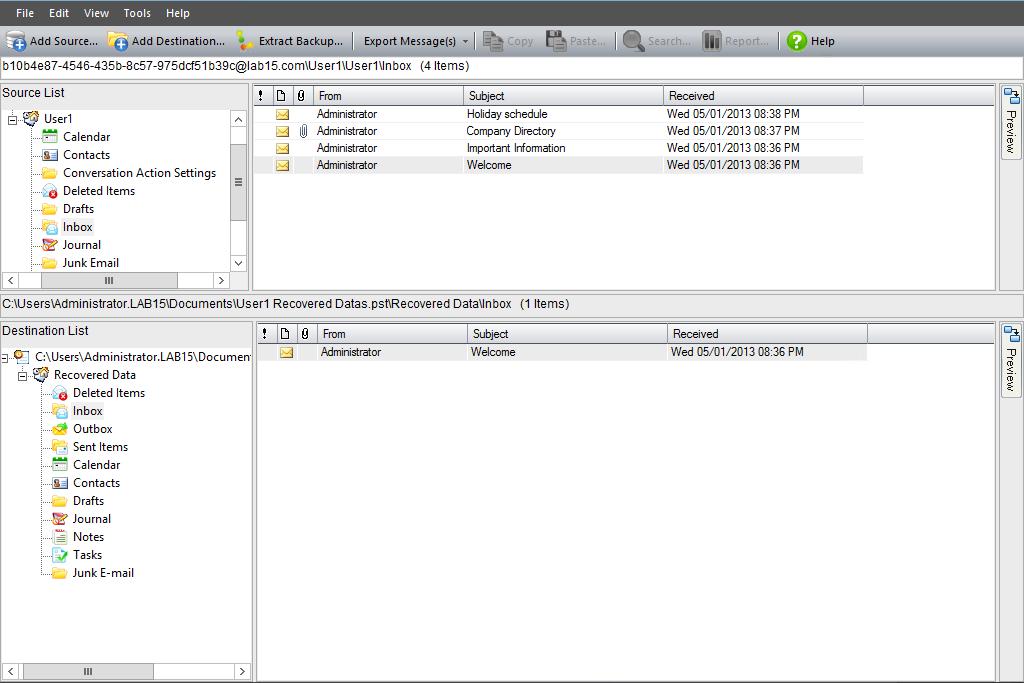Select the Holiday schedule message
Image resolution: width=1024 pixels, height=683 pixels.
coord(558,114)
